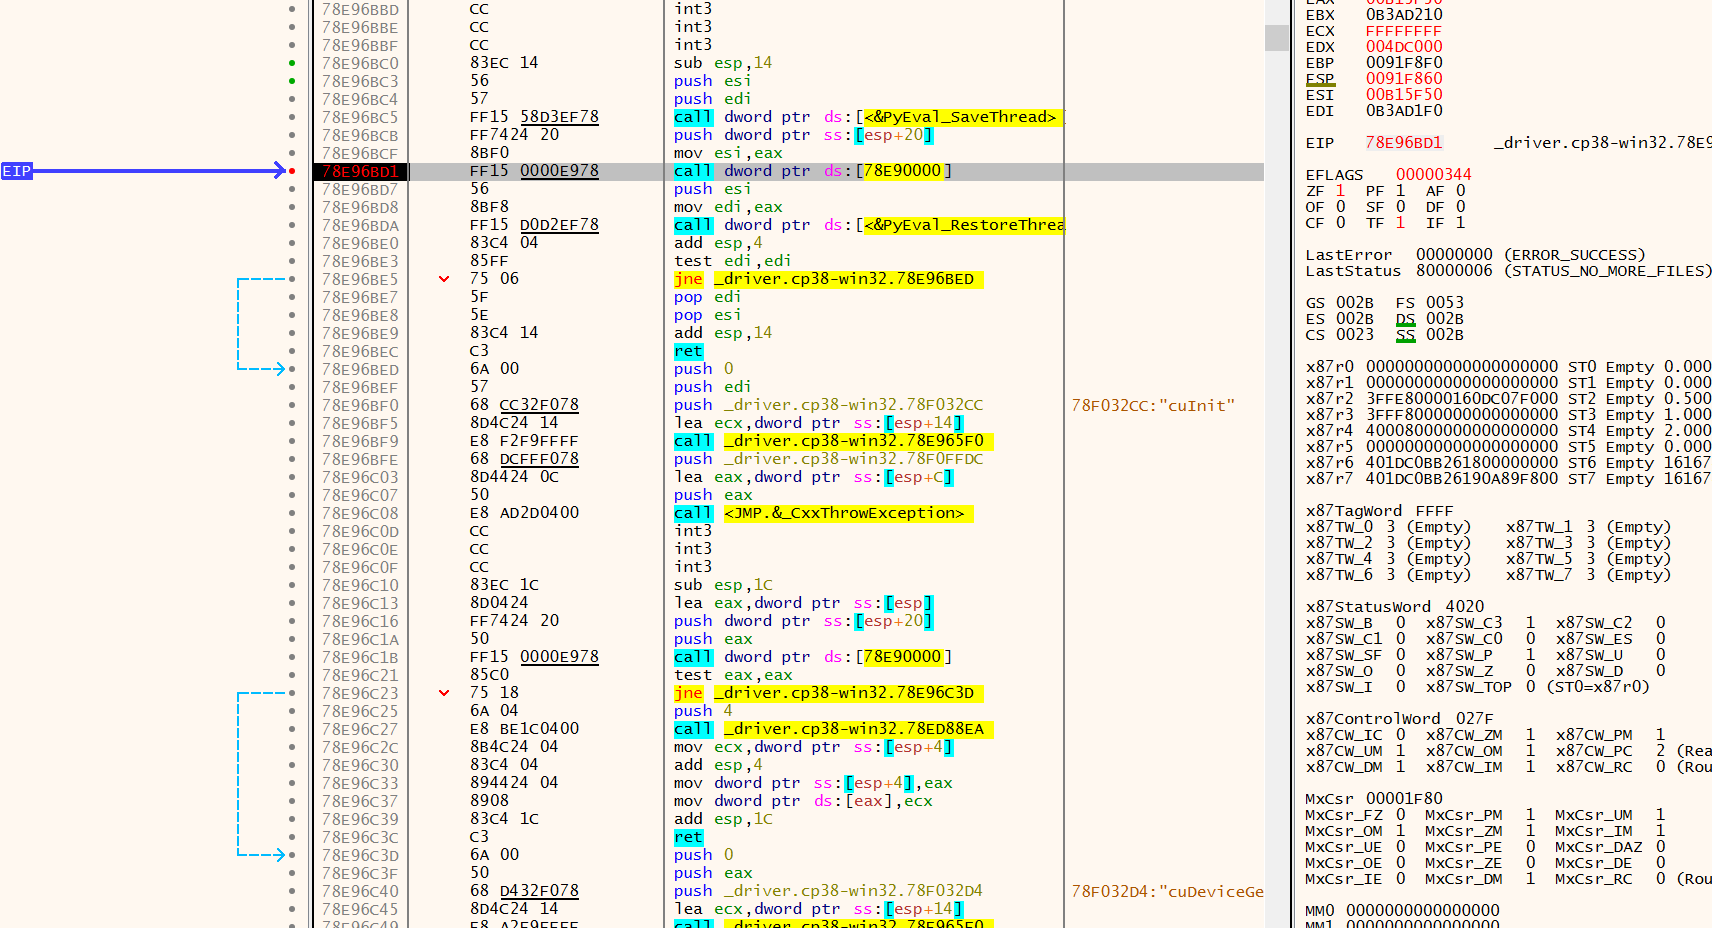1712x928 pixels.
Task: Select the CF flag value
Action: click(x=1340, y=223)
